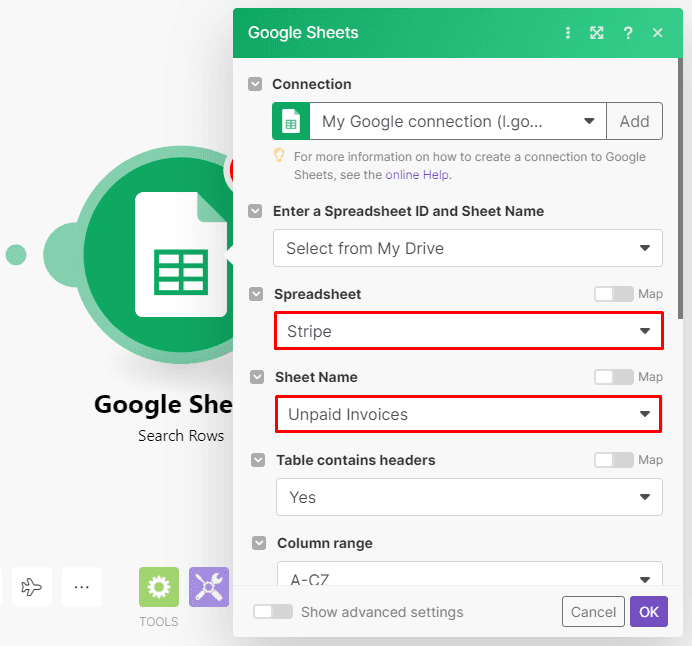Toggle Map switch for Spreadsheet field
The height and width of the screenshot is (646, 692).
tap(613, 294)
